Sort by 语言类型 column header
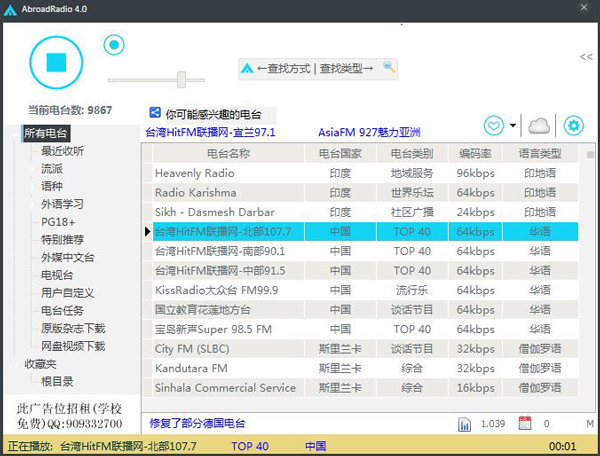 (540, 154)
